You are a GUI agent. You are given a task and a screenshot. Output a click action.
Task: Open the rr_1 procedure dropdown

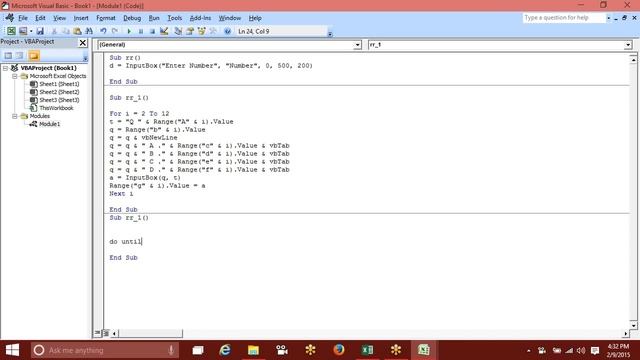point(628,45)
